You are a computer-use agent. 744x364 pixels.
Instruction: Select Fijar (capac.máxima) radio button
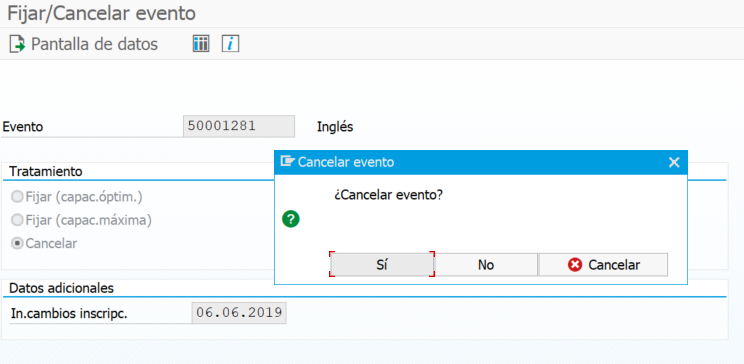click(17, 220)
